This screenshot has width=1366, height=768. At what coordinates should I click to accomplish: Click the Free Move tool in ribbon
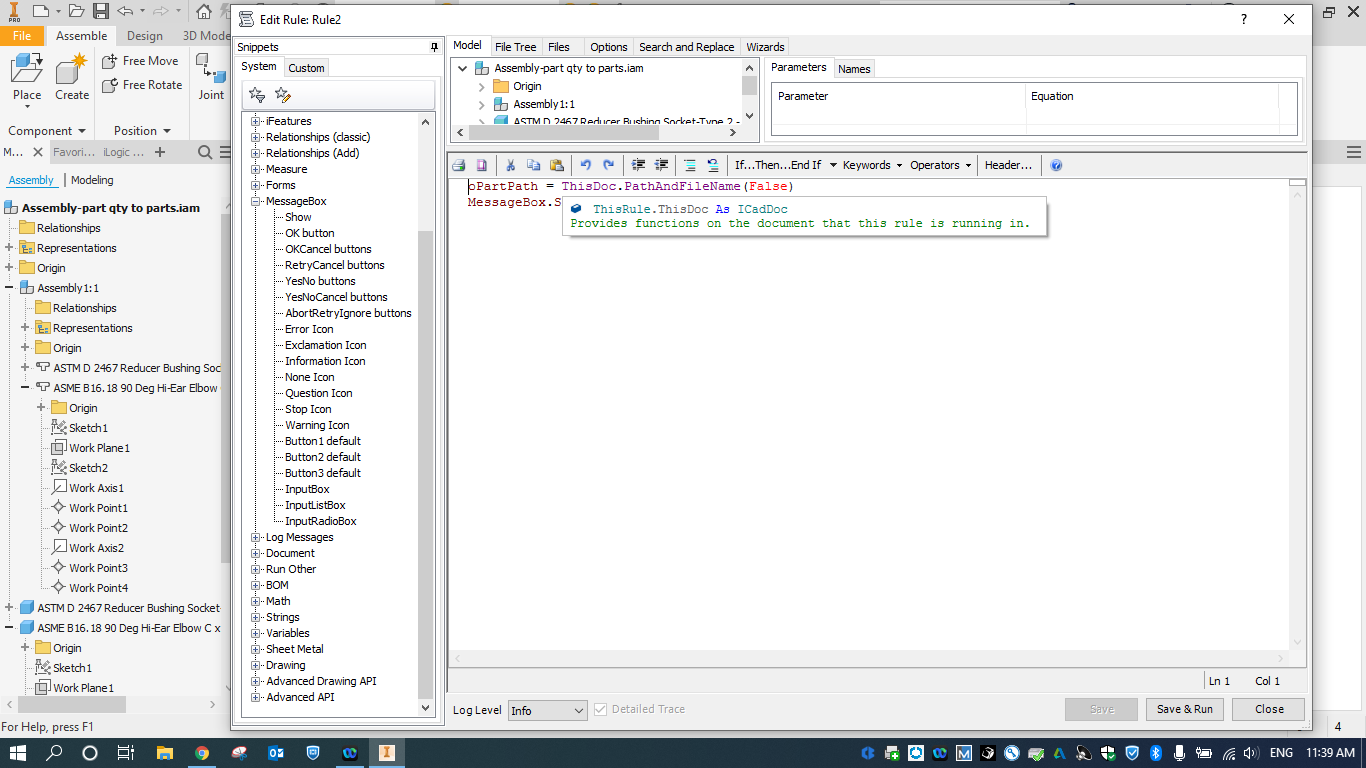(x=140, y=61)
